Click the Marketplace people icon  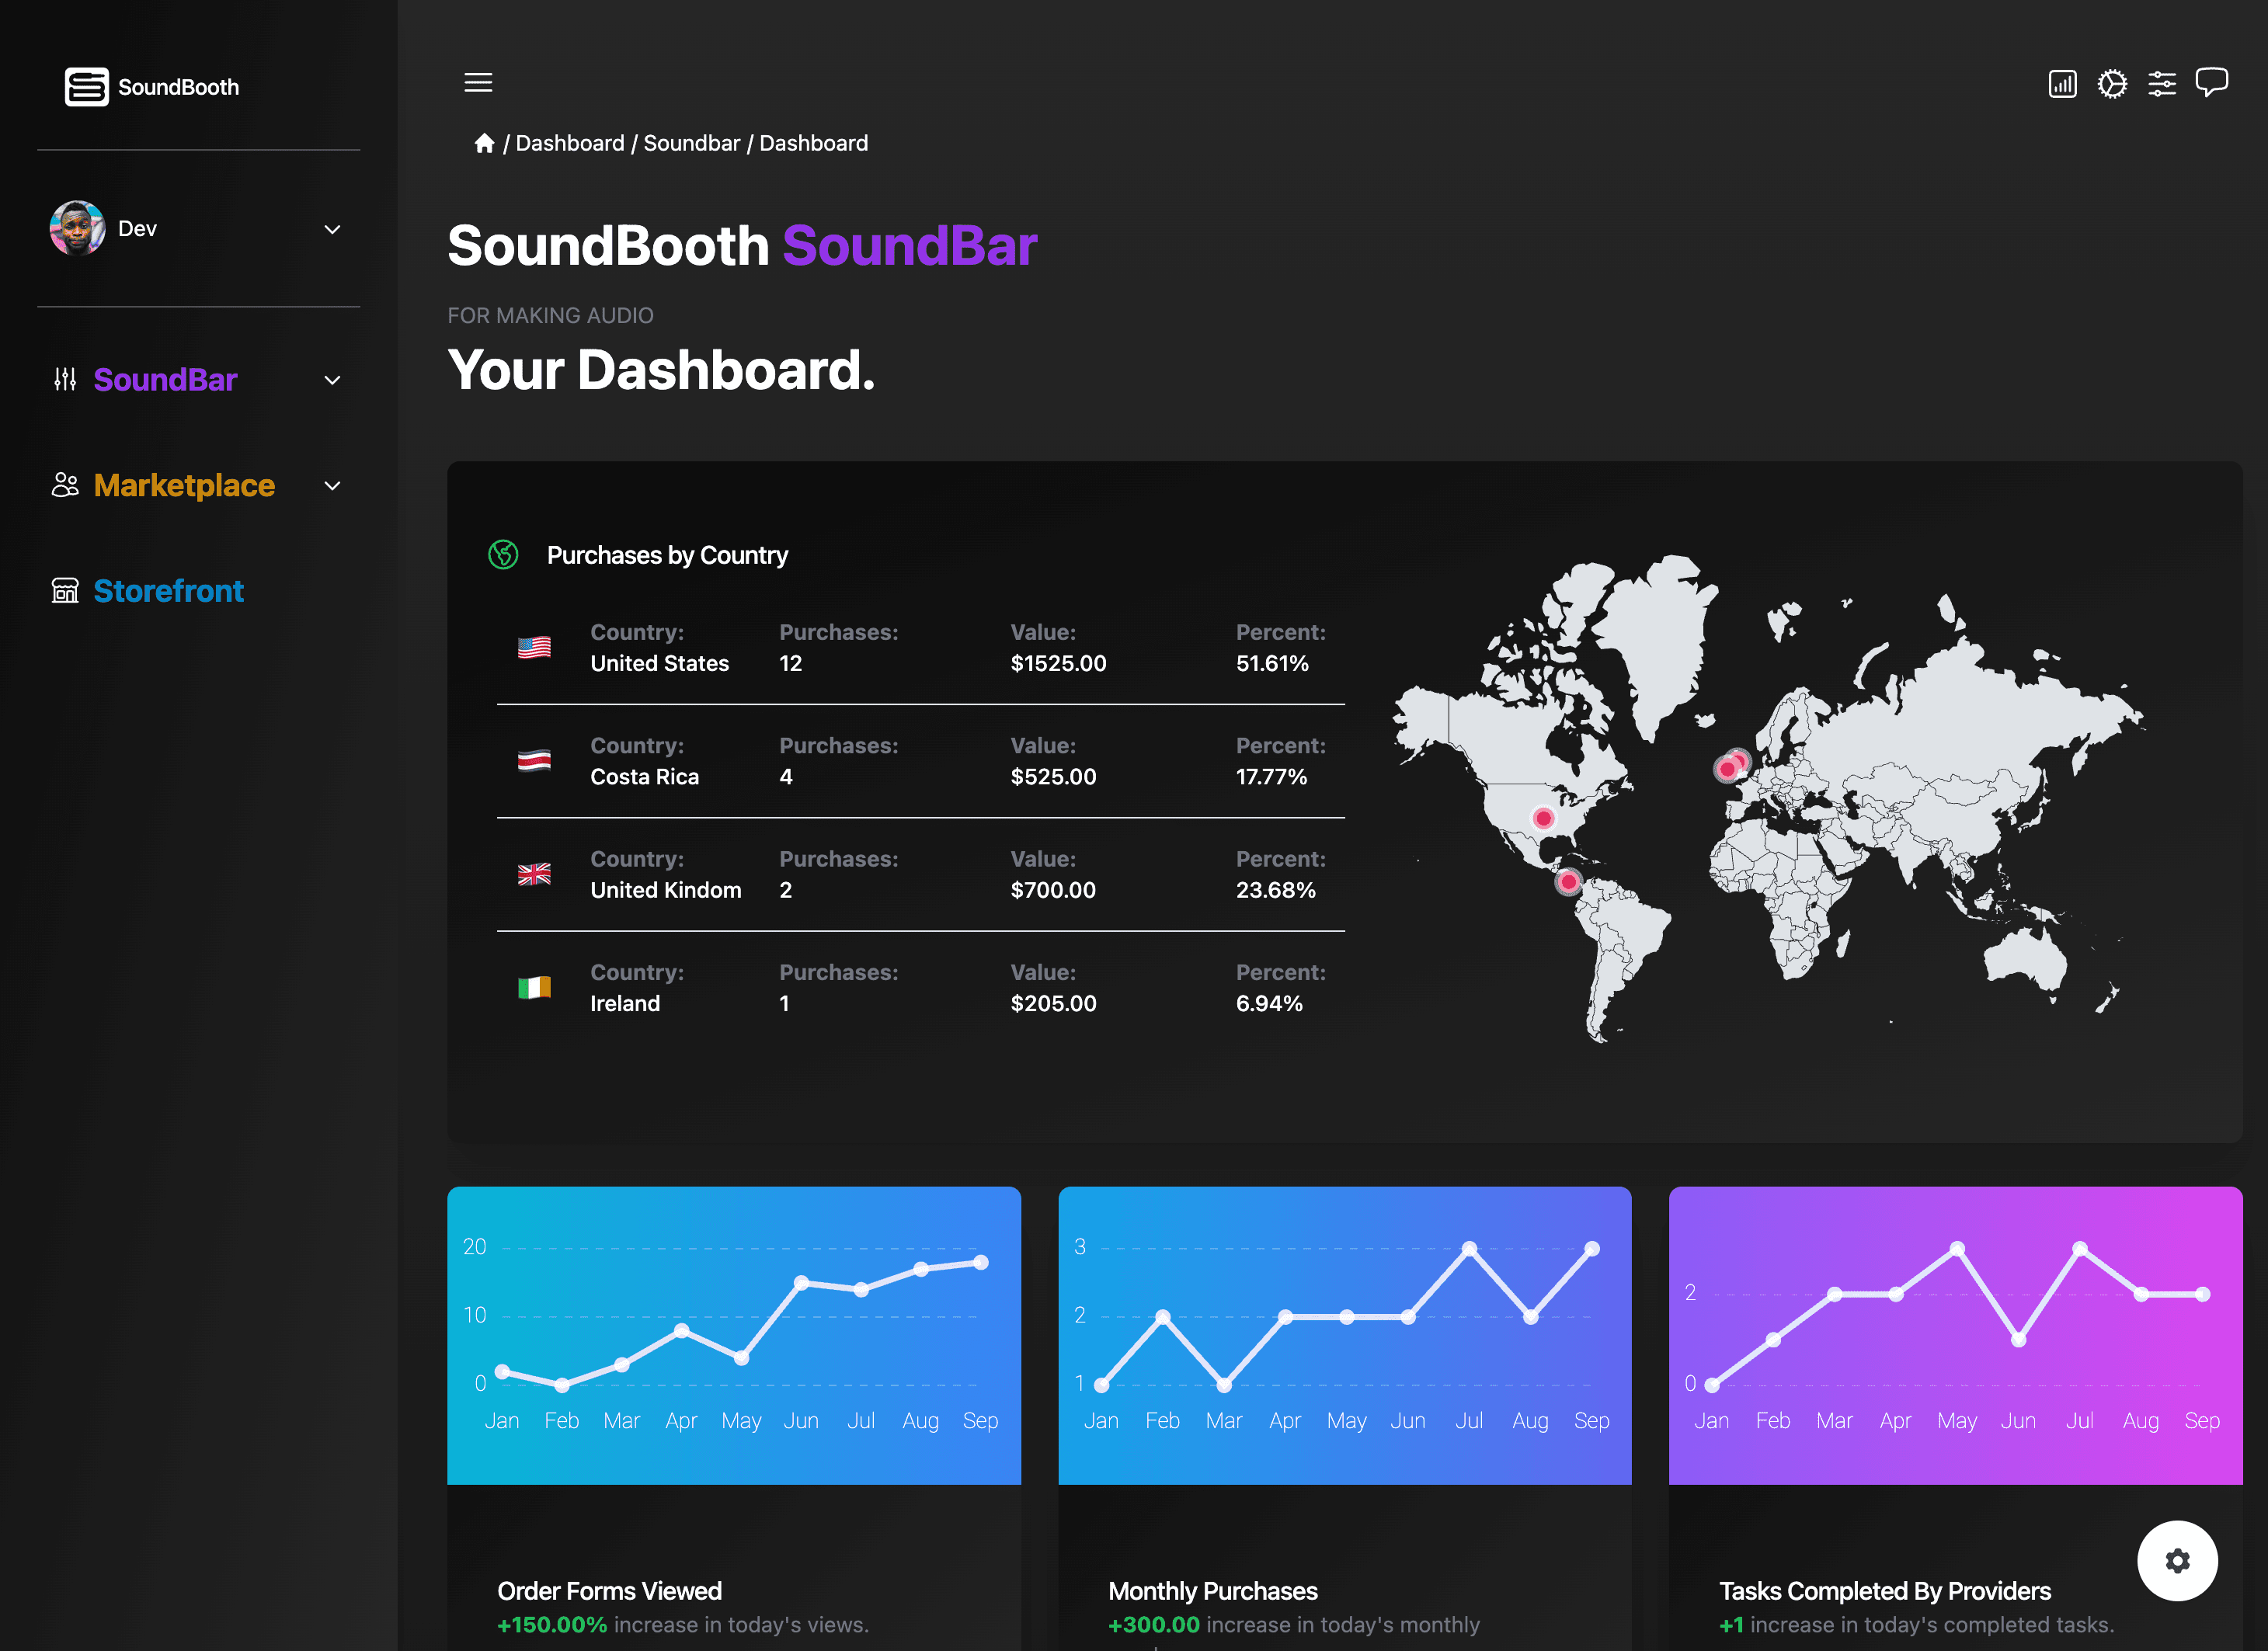pyautogui.click(x=65, y=485)
